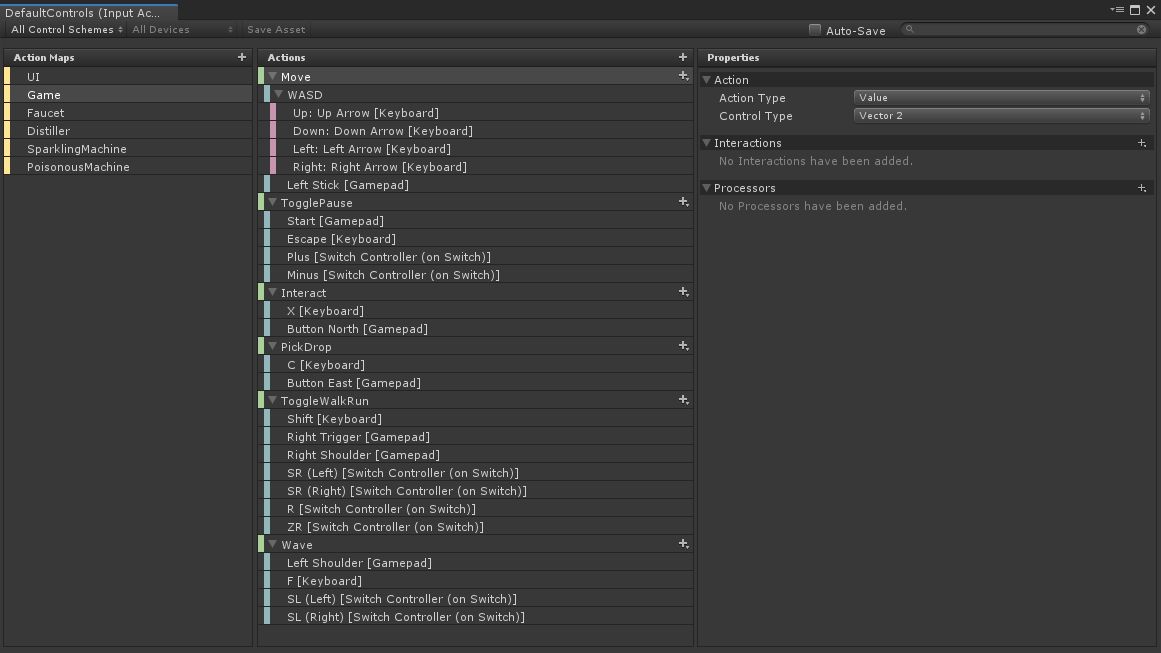Add binding to ToggleWalkRun action
The width and height of the screenshot is (1161, 653).
pos(683,401)
